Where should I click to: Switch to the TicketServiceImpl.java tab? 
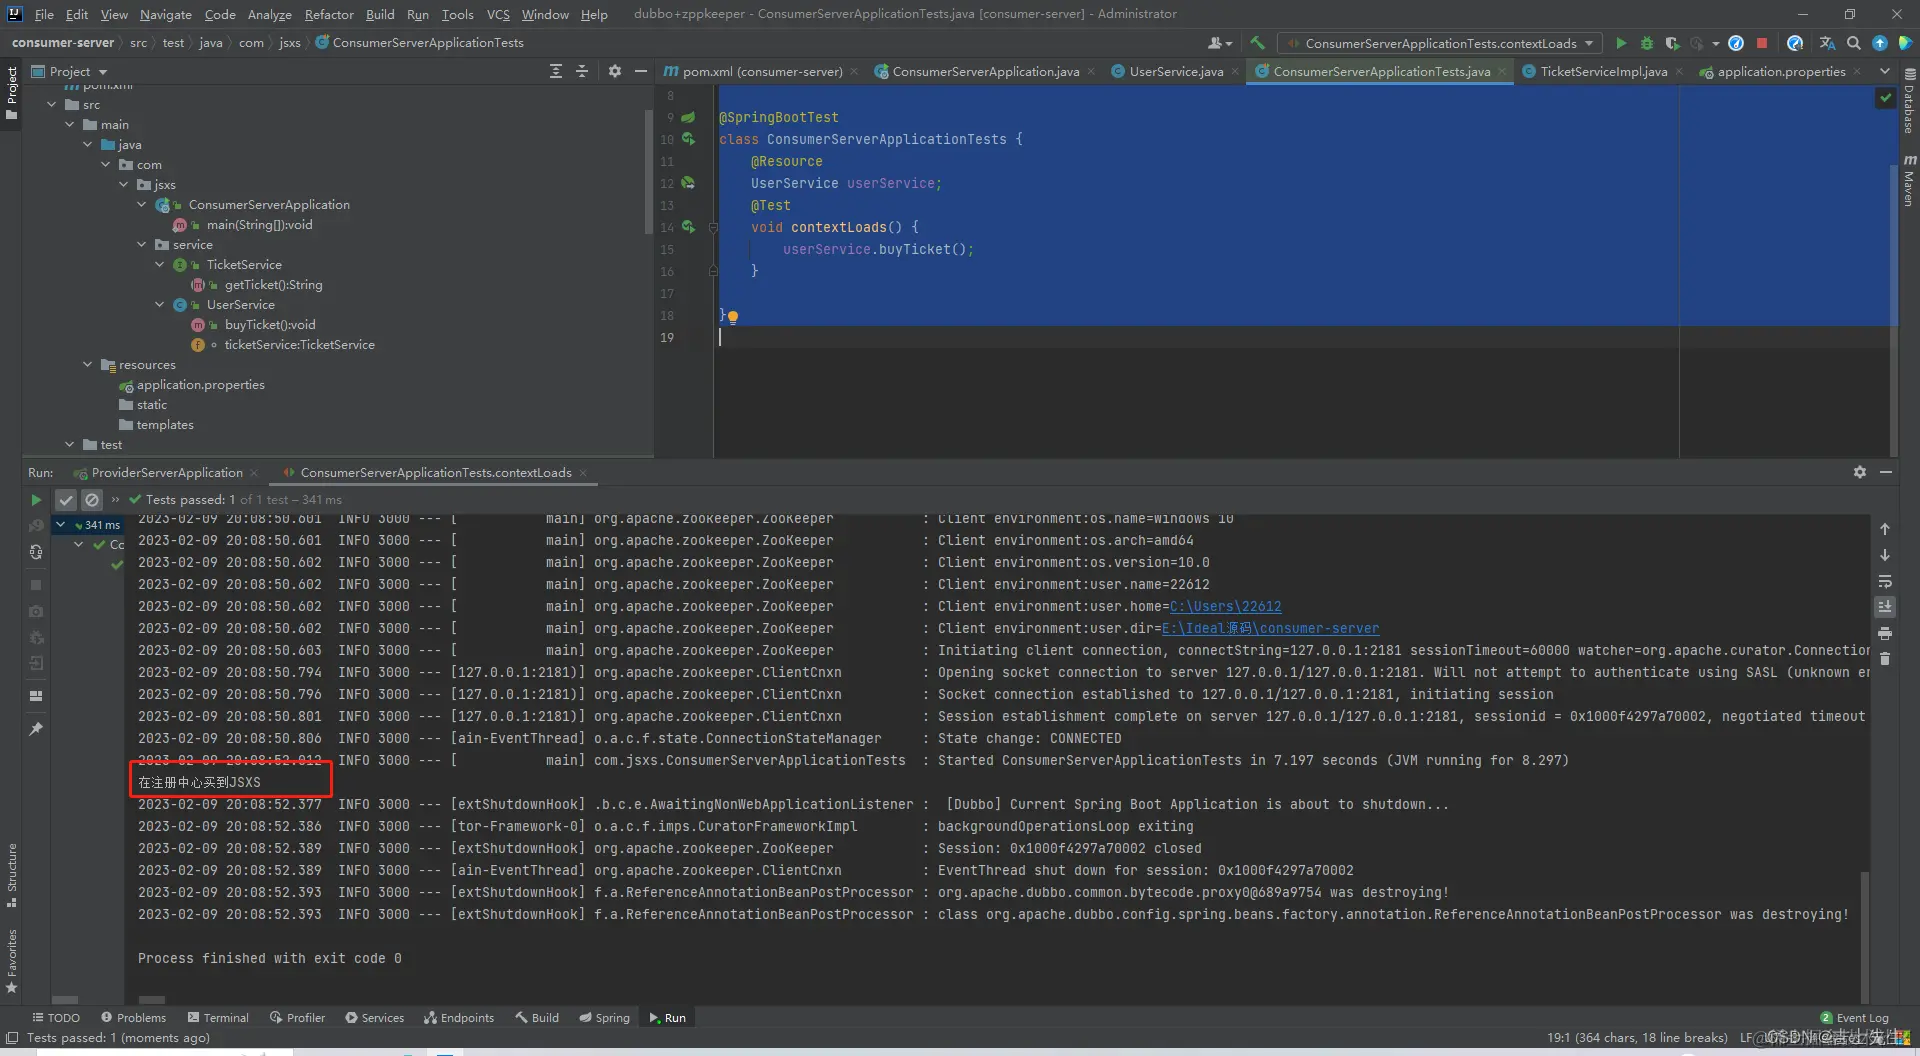[x=1603, y=71]
